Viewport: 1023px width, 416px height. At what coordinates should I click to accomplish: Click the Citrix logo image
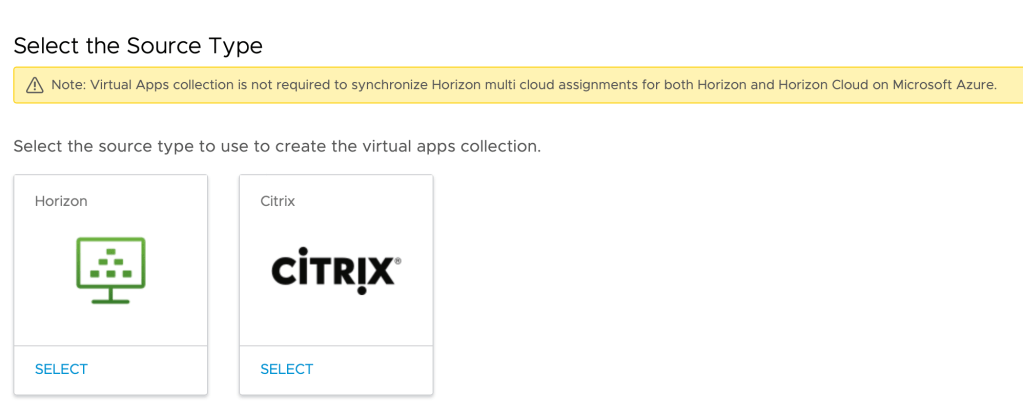point(336,271)
